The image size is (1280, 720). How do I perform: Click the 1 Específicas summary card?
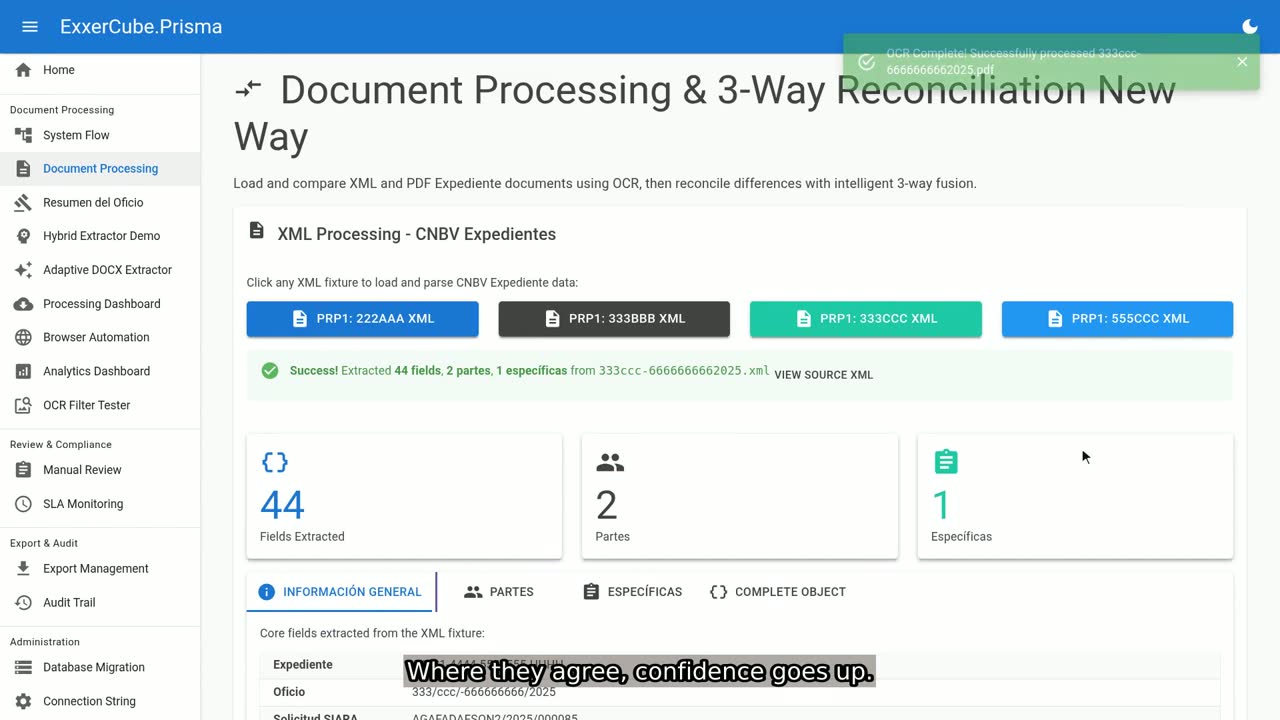tap(1075, 496)
